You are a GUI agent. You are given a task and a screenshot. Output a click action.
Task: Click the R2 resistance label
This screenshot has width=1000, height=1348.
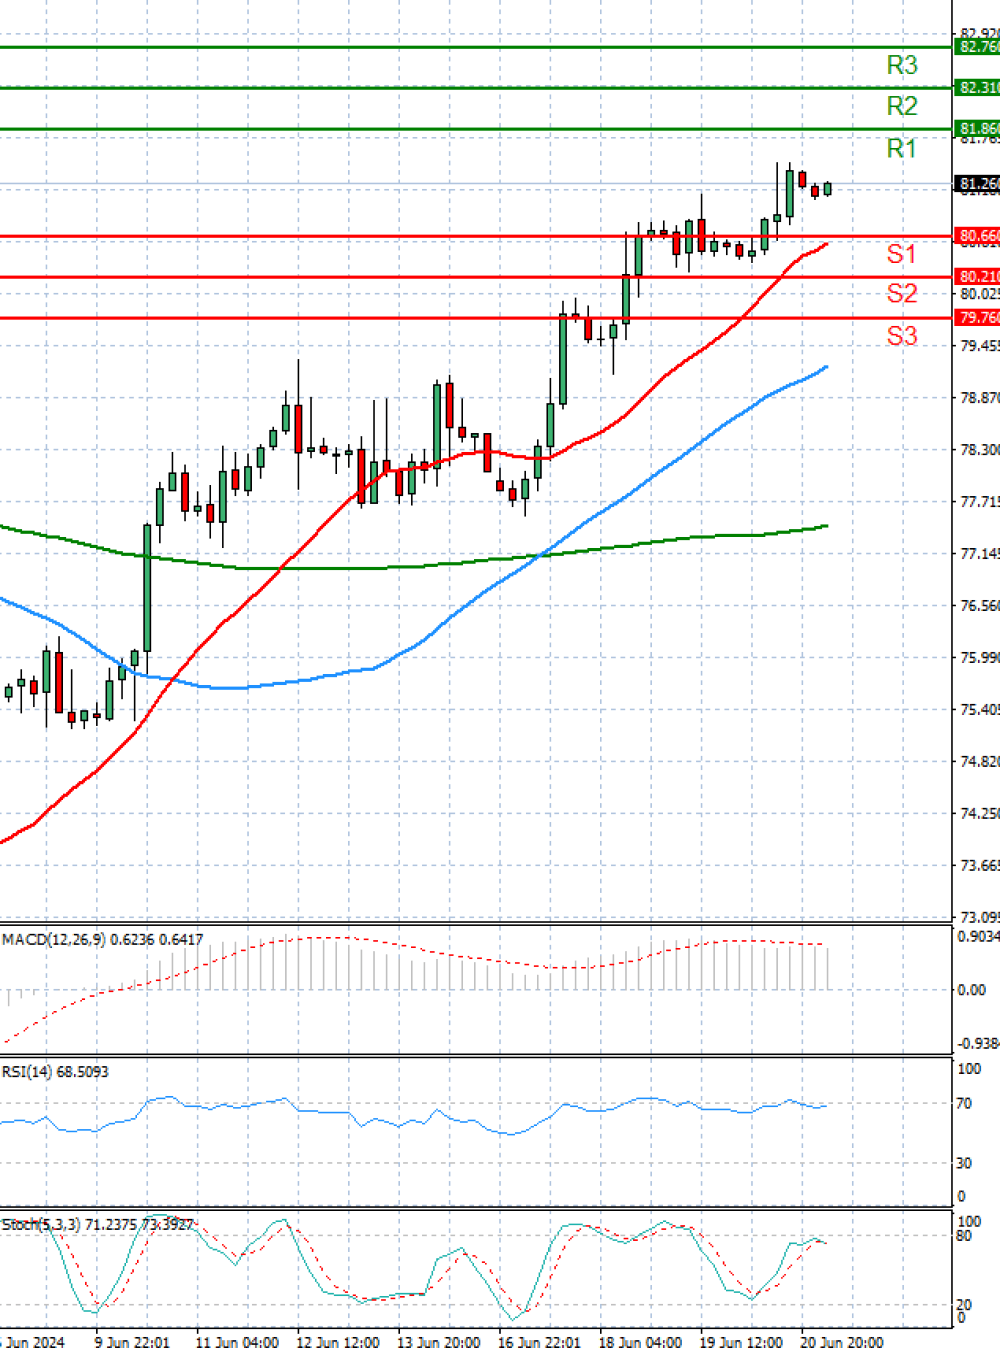pos(901,106)
